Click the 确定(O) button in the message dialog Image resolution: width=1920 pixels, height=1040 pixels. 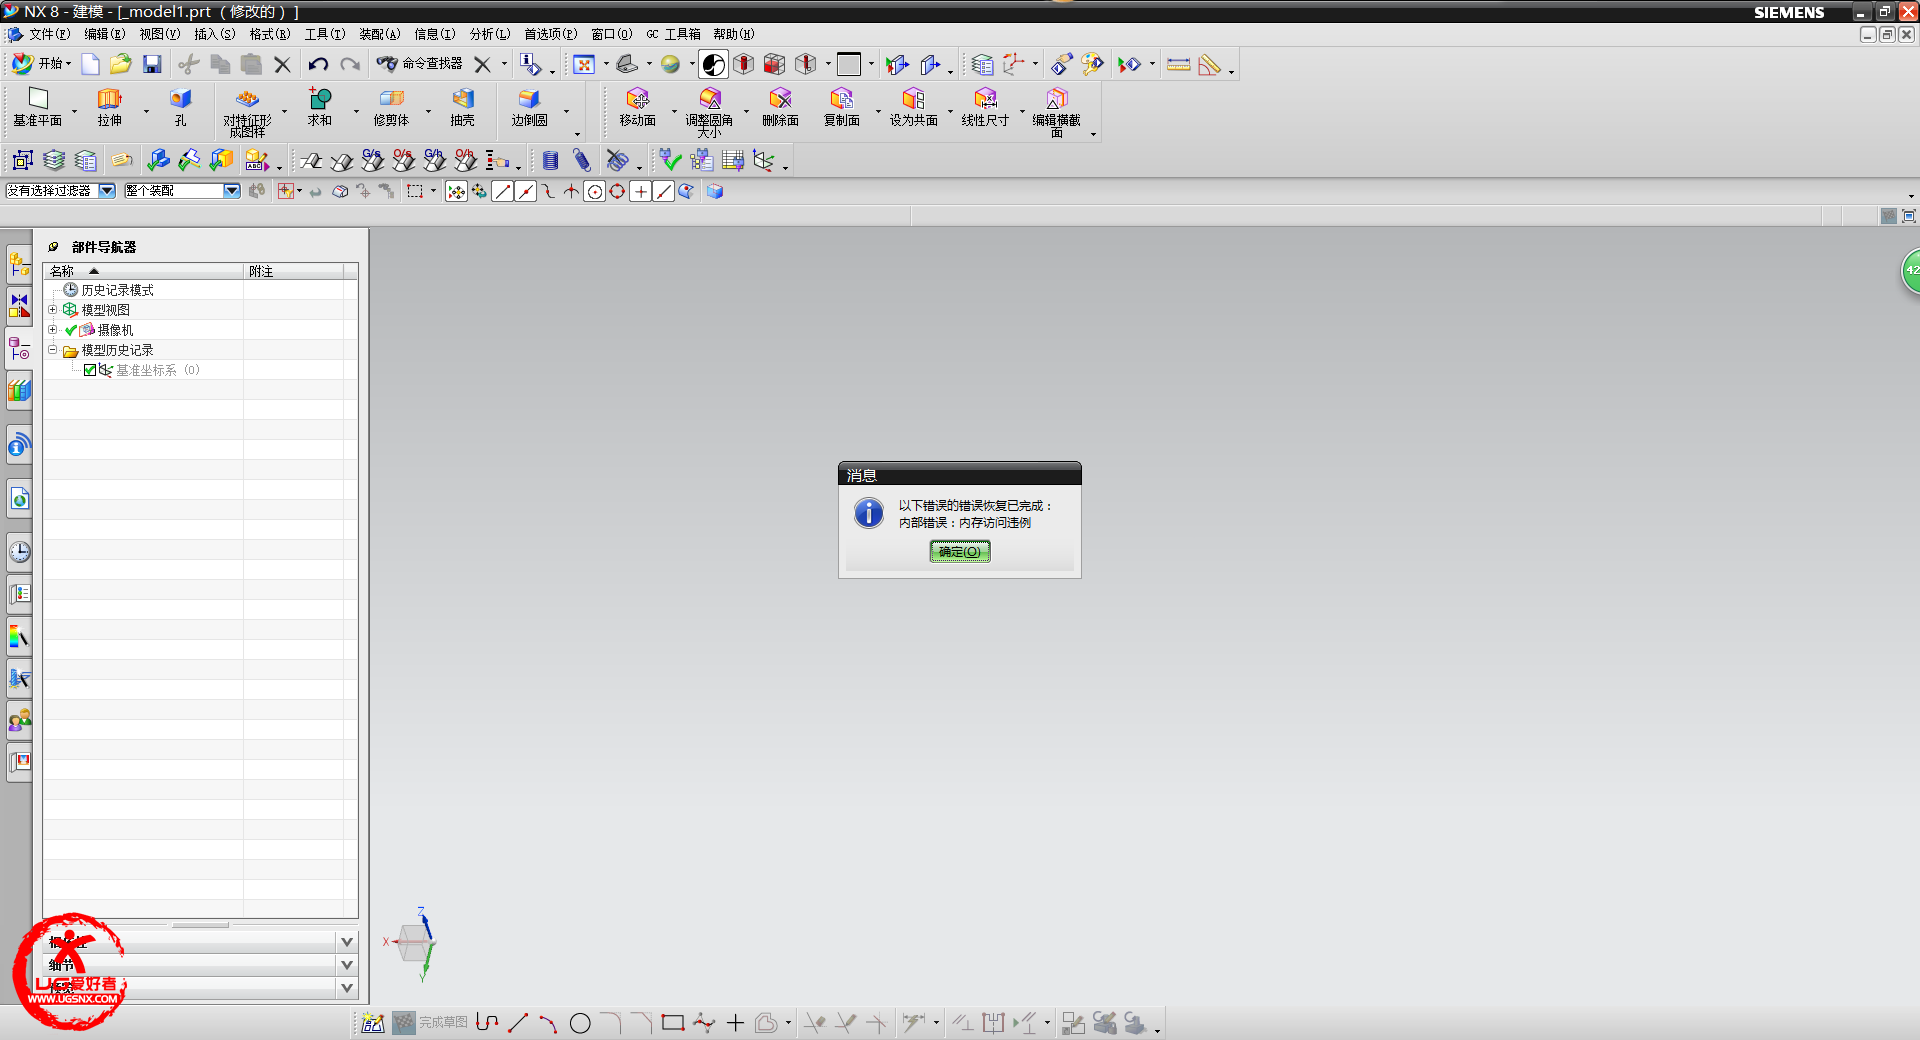(960, 552)
